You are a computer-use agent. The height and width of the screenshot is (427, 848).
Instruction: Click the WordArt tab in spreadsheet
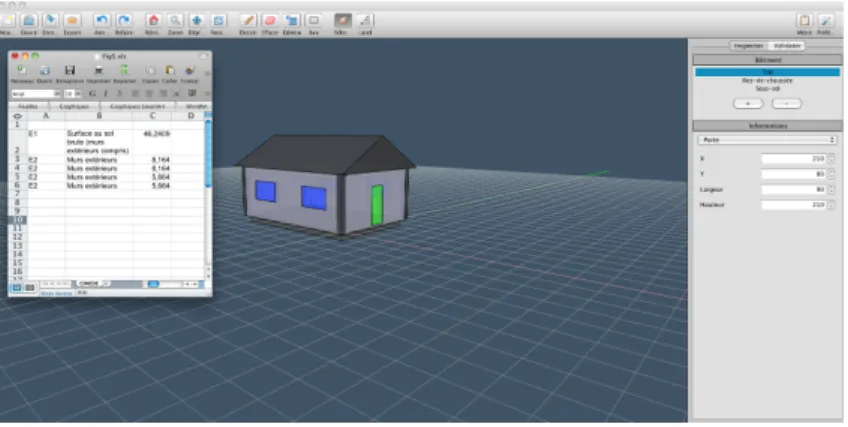coord(196,106)
